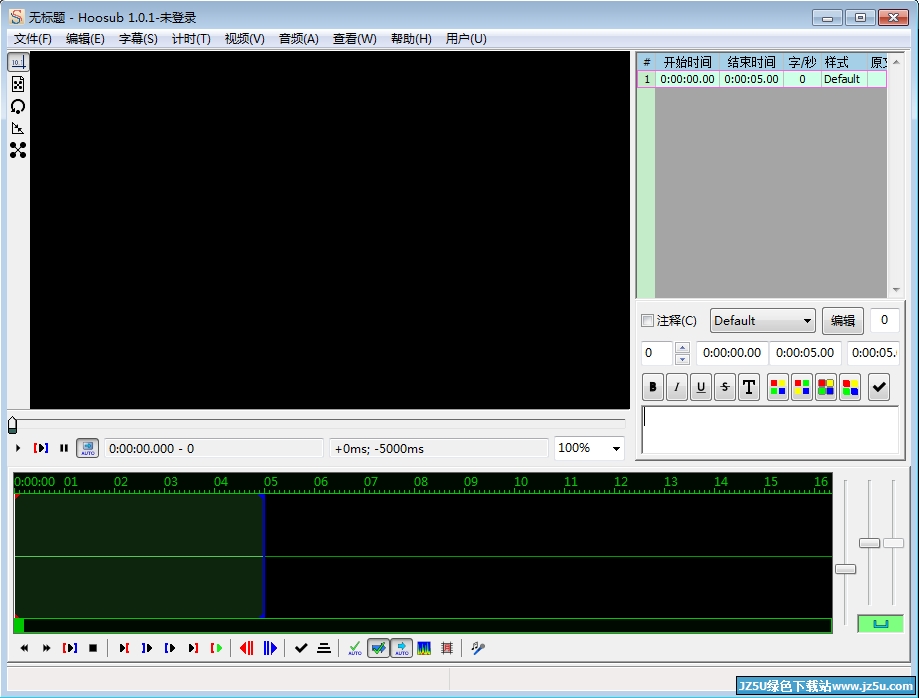Viewport: 919px width, 698px height.
Task: Open 字幕(S) menu
Action: (138, 39)
